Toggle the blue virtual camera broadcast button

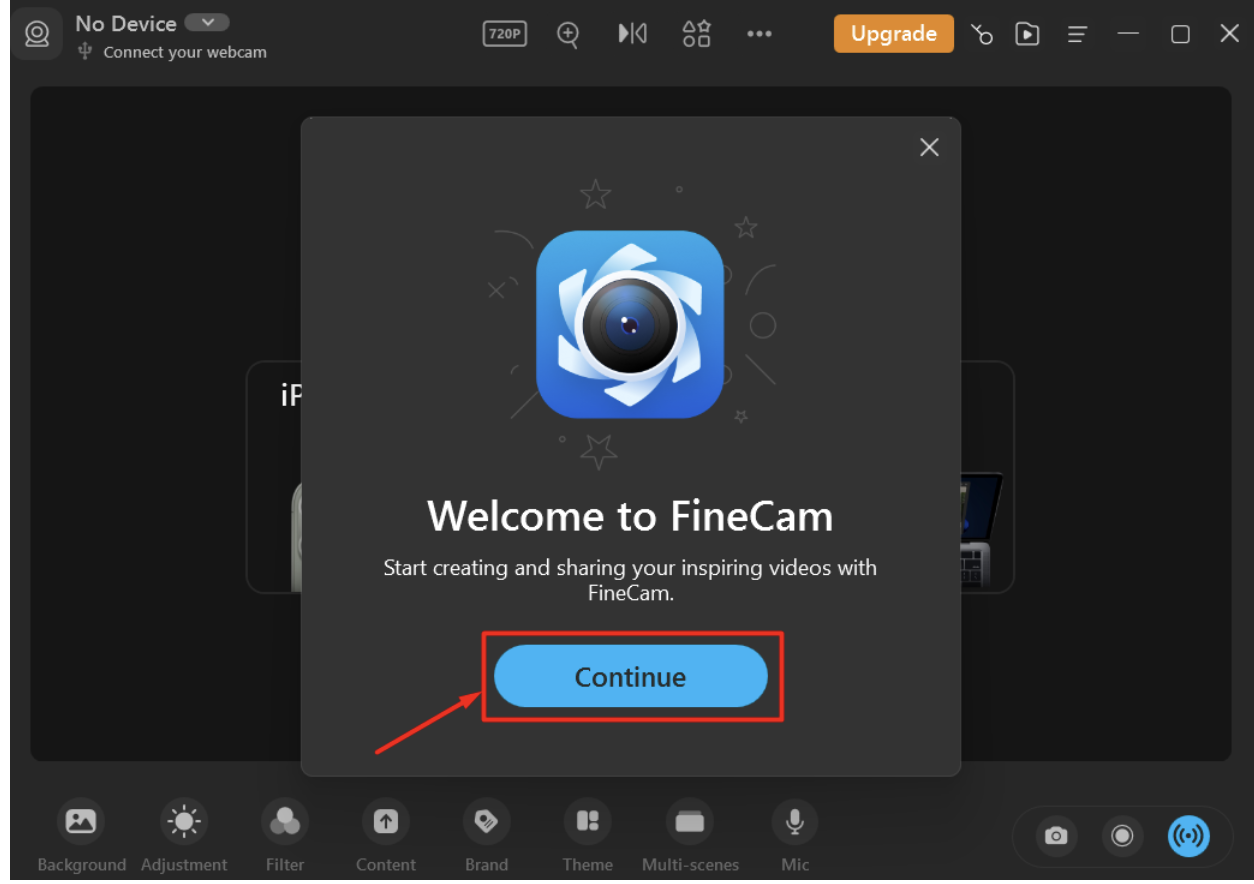[1189, 835]
